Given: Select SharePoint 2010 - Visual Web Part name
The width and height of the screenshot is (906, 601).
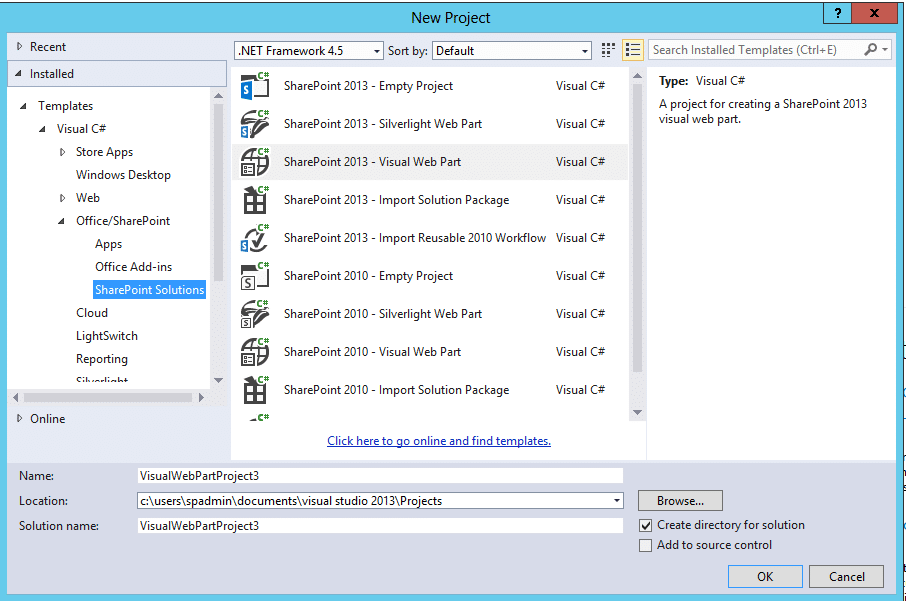Looking at the screenshot, I should pyautogui.click(x=372, y=353).
